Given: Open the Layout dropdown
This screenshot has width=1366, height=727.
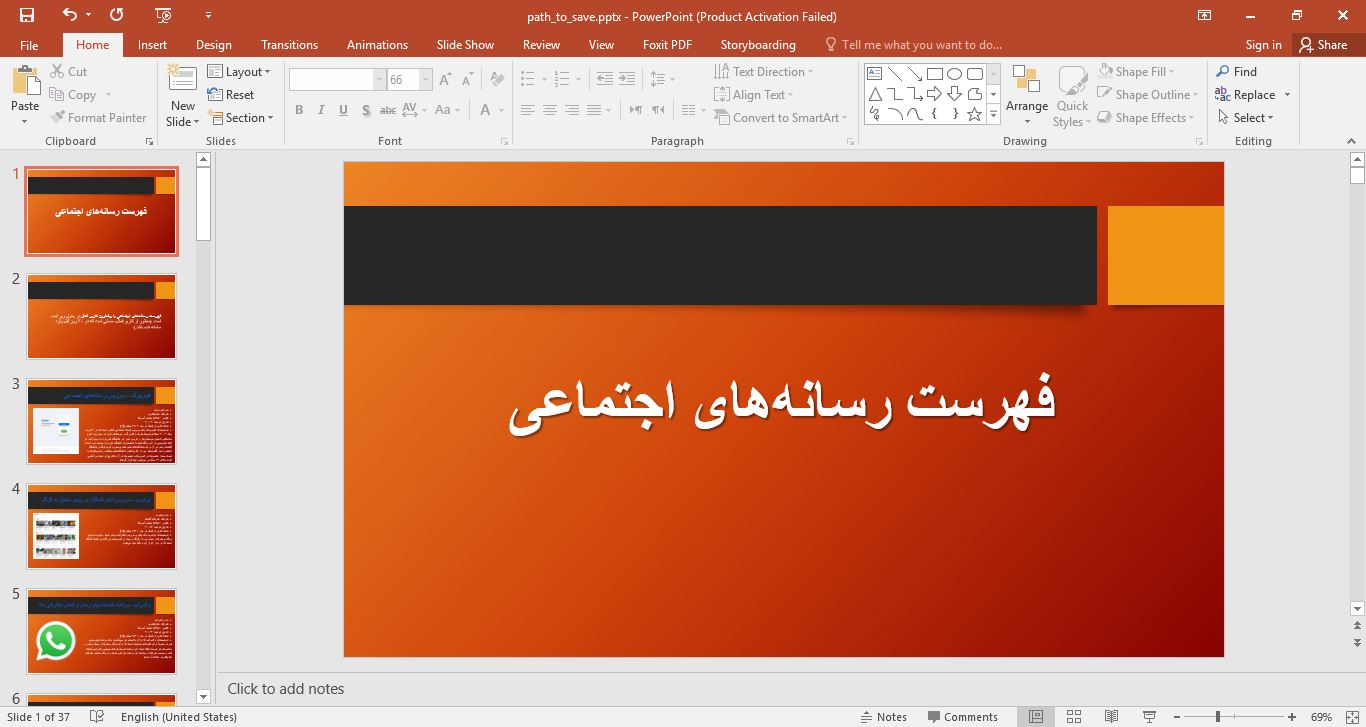Looking at the screenshot, I should click(x=239, y=72).
